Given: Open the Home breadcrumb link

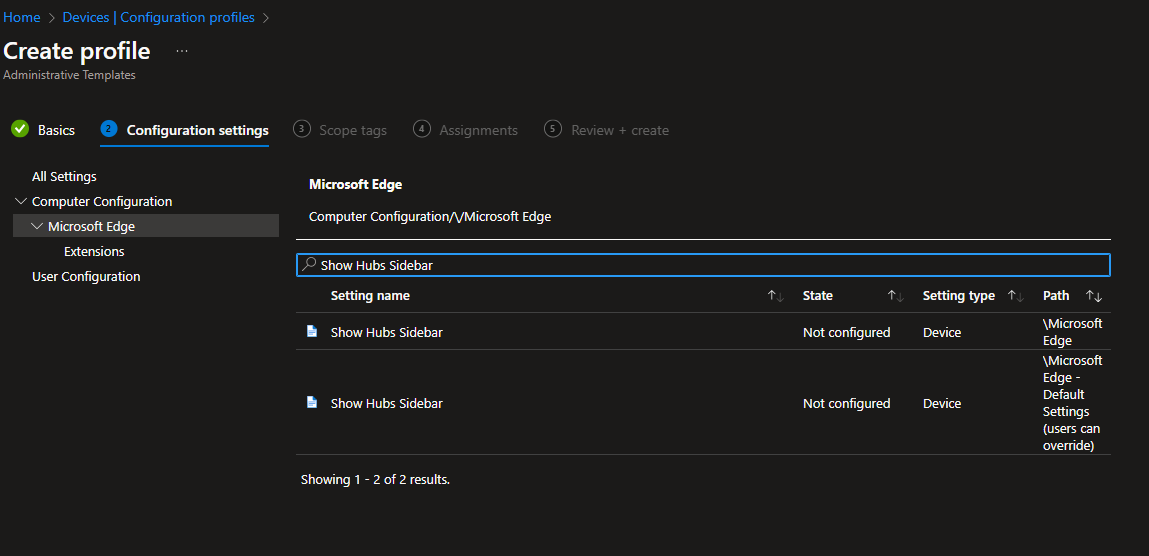Looking at the screenshot, I should coord(21,18).
